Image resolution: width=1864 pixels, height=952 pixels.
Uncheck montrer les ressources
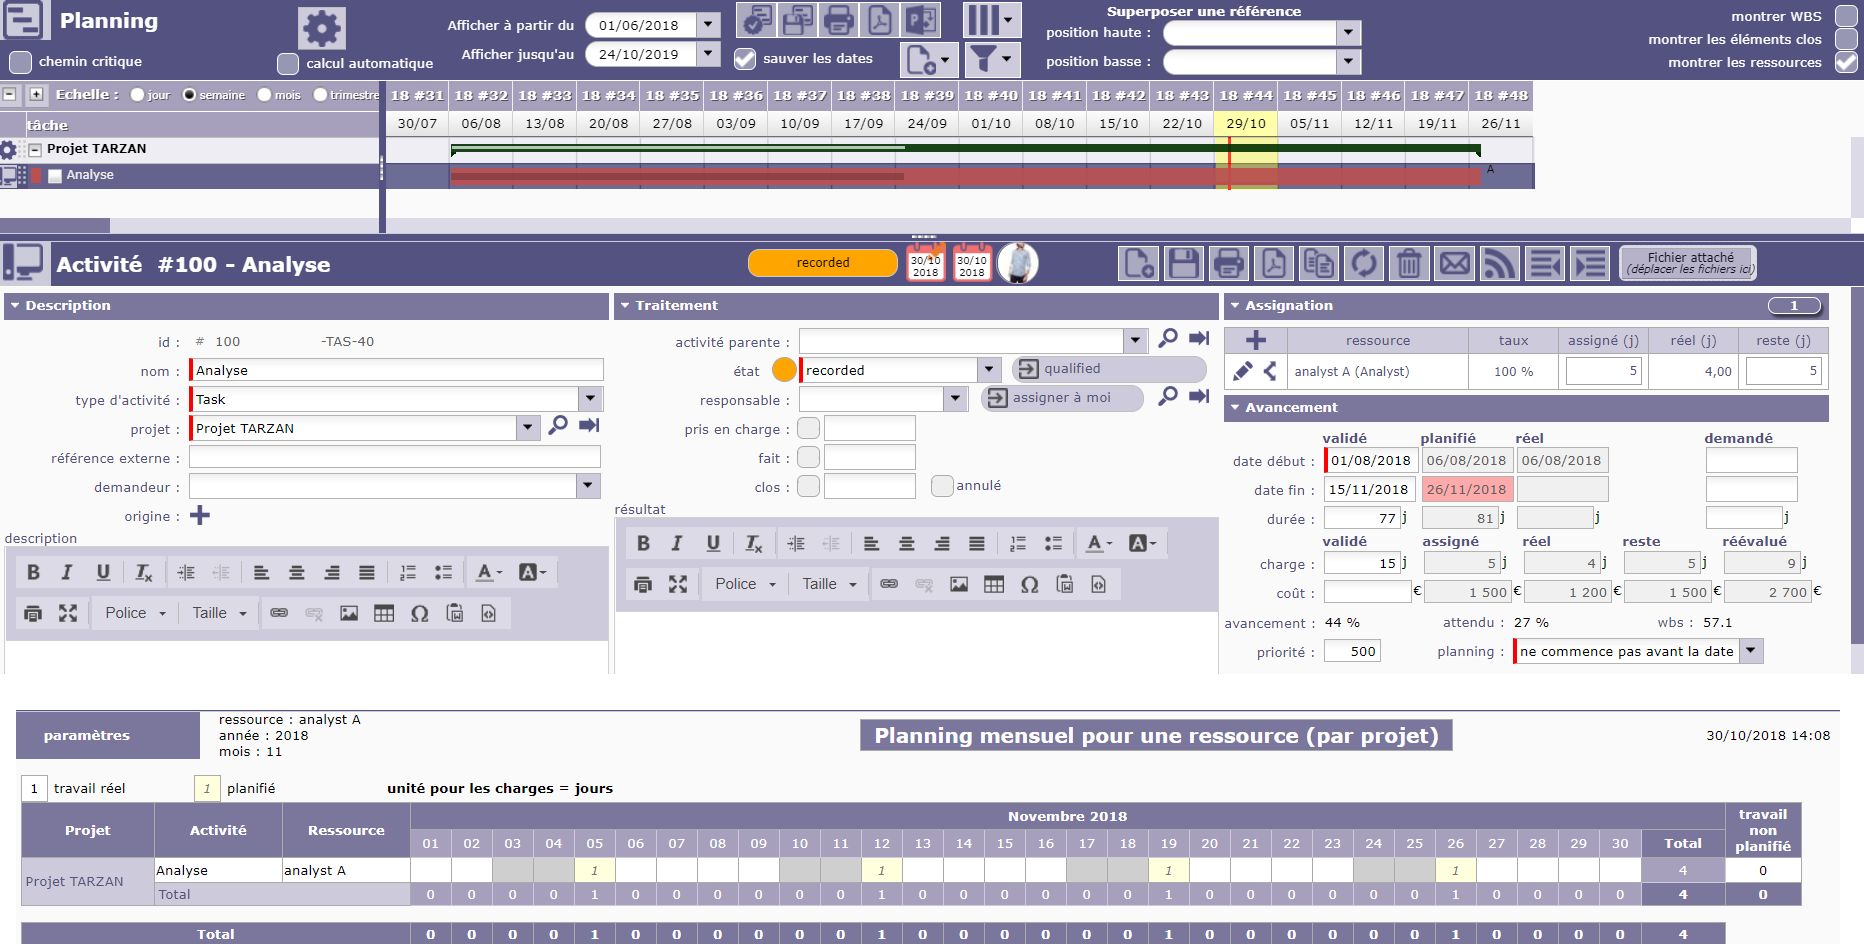(x=1847, y=62)
